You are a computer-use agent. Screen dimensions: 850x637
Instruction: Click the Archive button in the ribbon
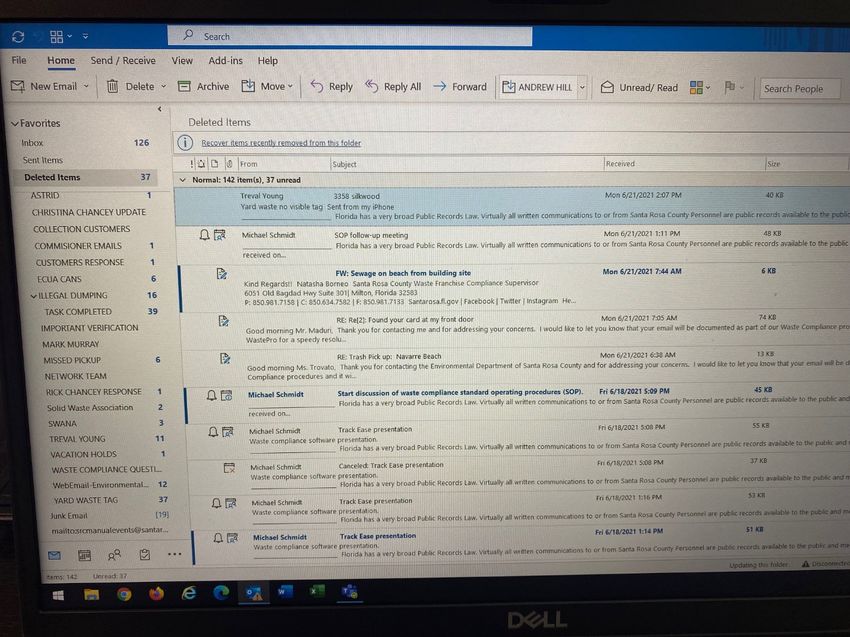[x=204, y=87]
